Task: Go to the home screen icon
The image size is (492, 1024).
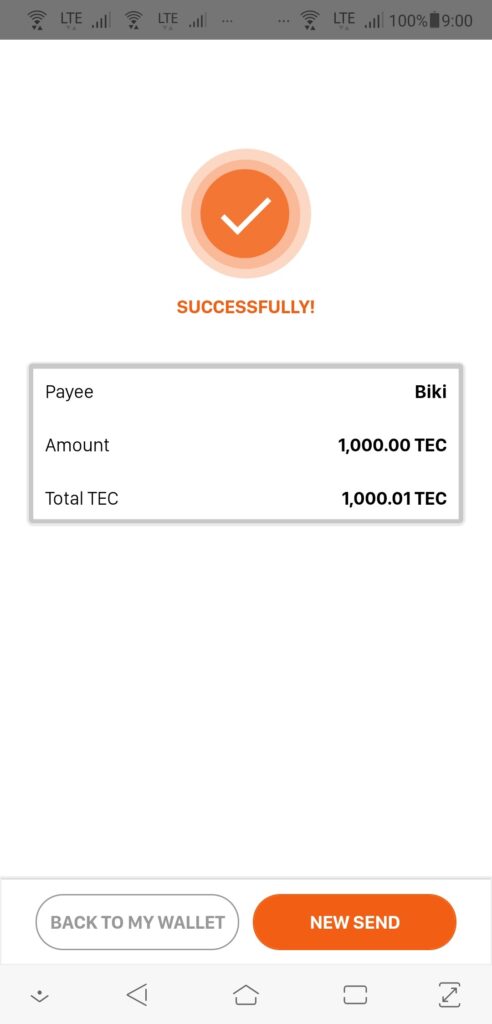Action: pyautogui.click(x=246, y=995)
